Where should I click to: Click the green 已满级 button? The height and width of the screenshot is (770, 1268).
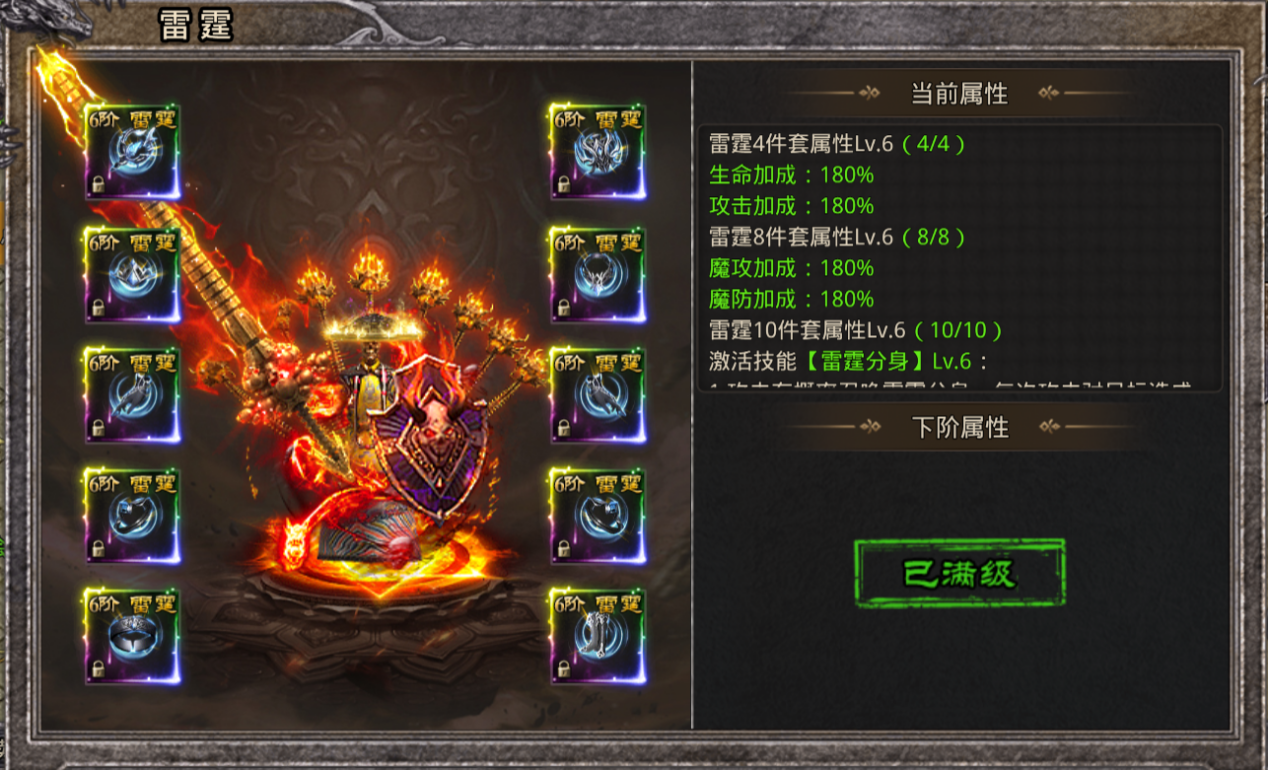point(960,573)
